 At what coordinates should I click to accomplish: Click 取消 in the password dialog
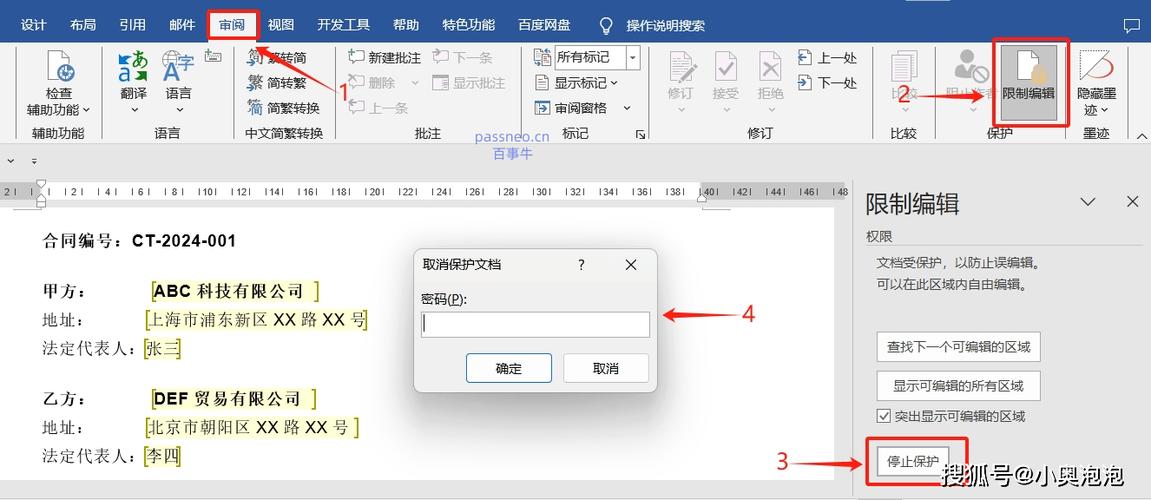click(606, 368)
